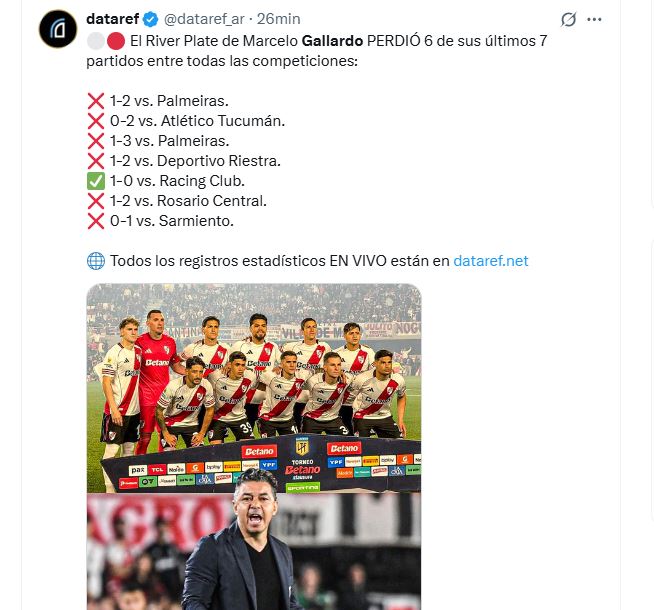
Task: Click the red circle emoji in the post
Action: 116,41
